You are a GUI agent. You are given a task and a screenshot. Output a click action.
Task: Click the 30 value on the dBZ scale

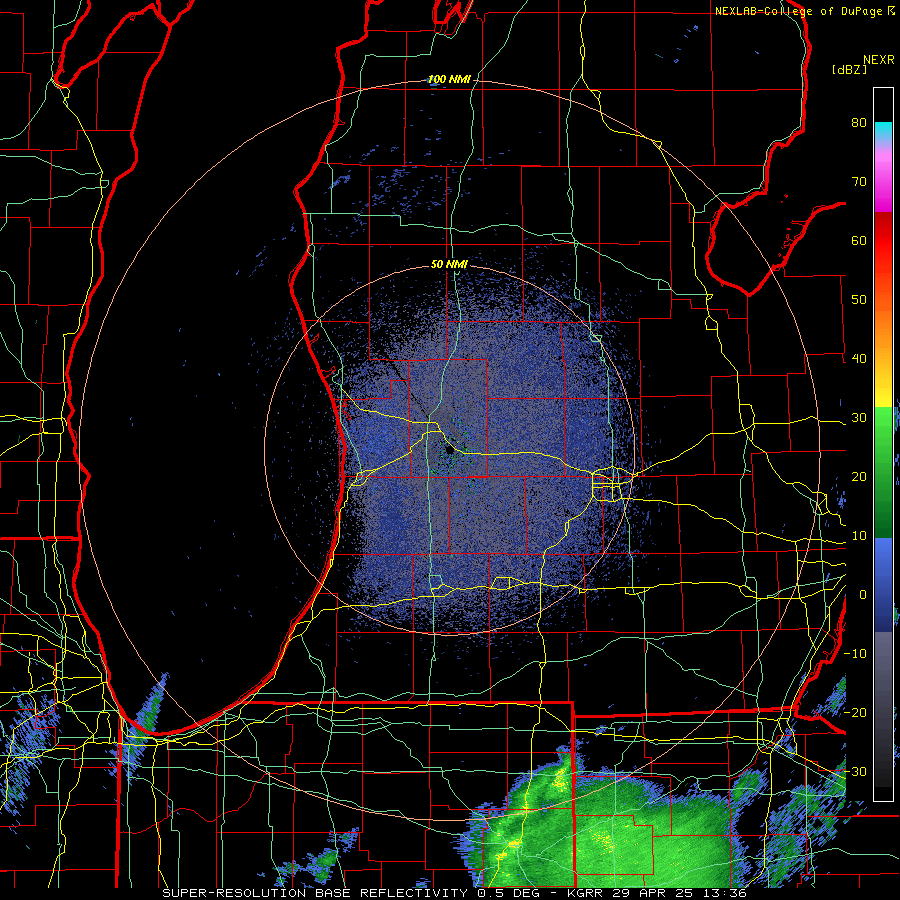[x=859, y=418]
